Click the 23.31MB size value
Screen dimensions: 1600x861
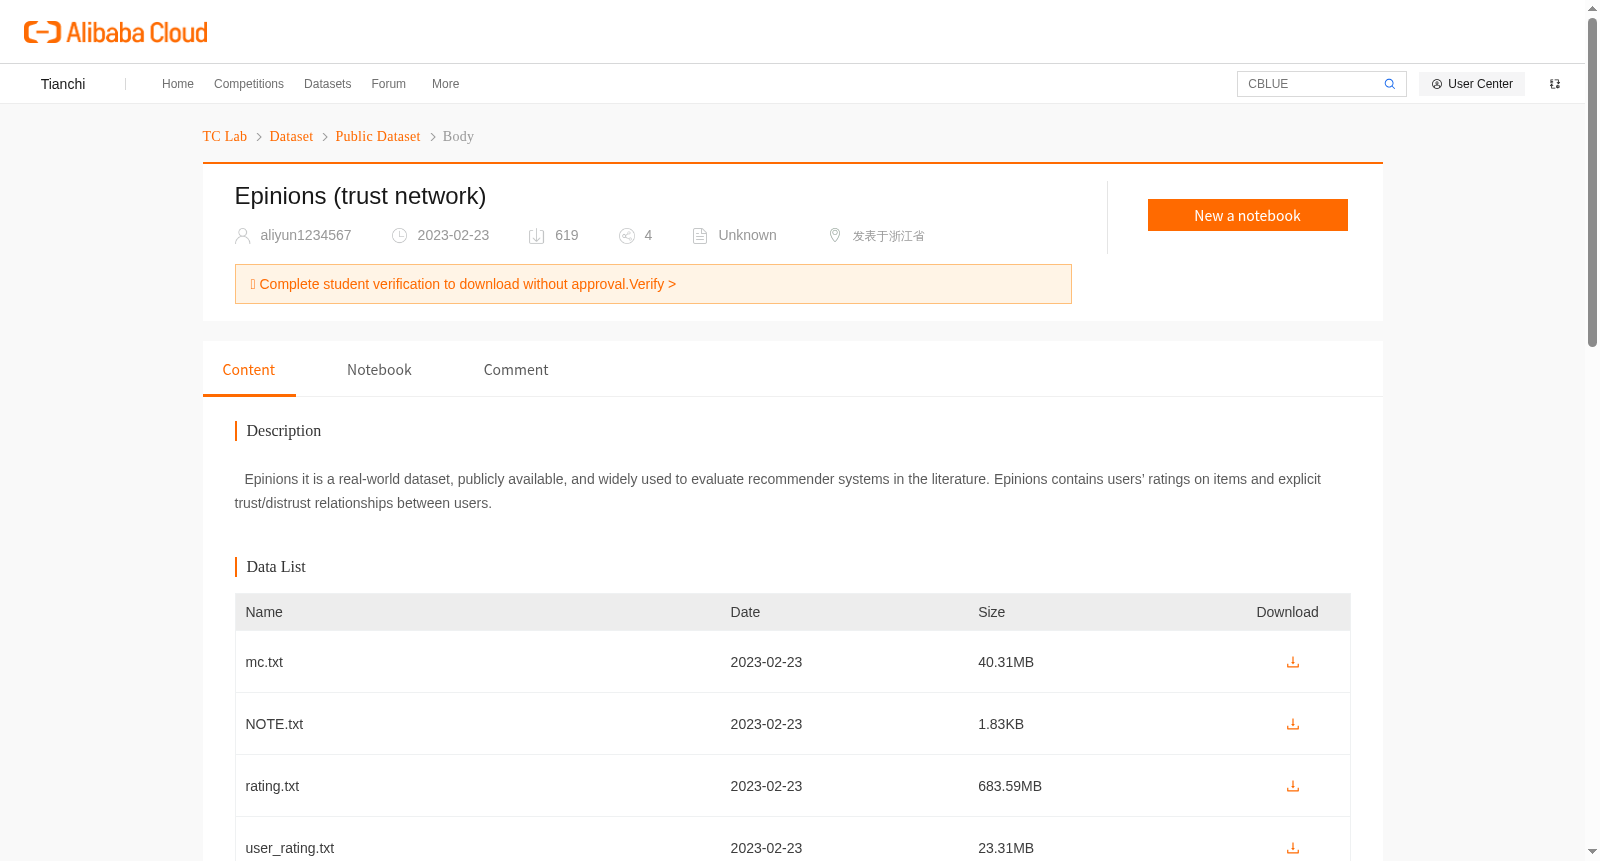tap(1006, 848)
